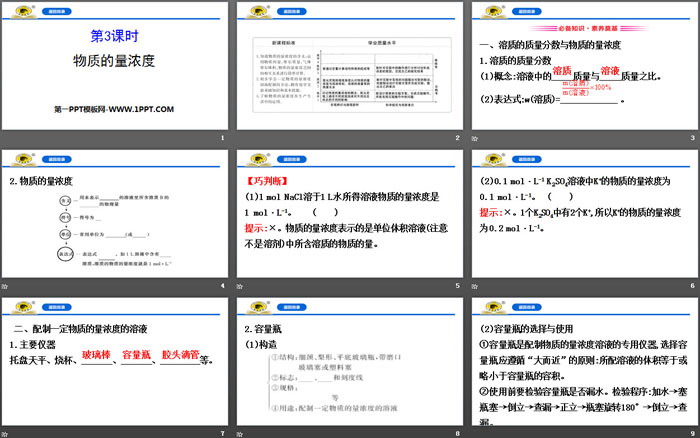The width and height of the screenshot is (700, 438).
Task: Click the blue pill button on slide 1
Action: click(57, 12)
